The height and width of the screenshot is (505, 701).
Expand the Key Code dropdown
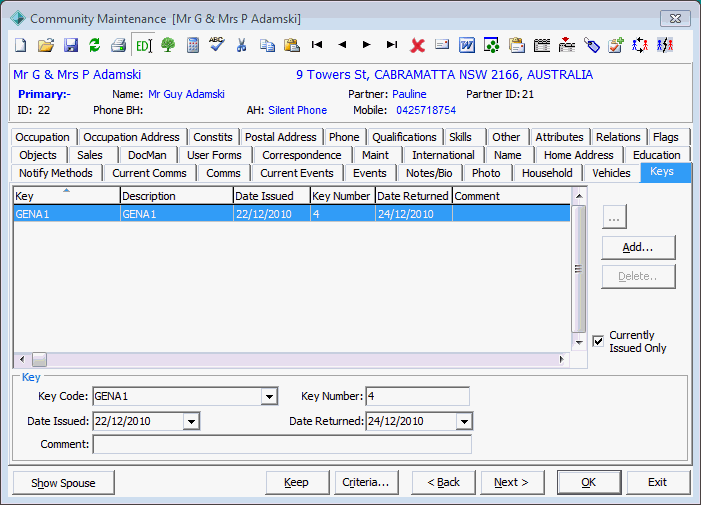269,396
